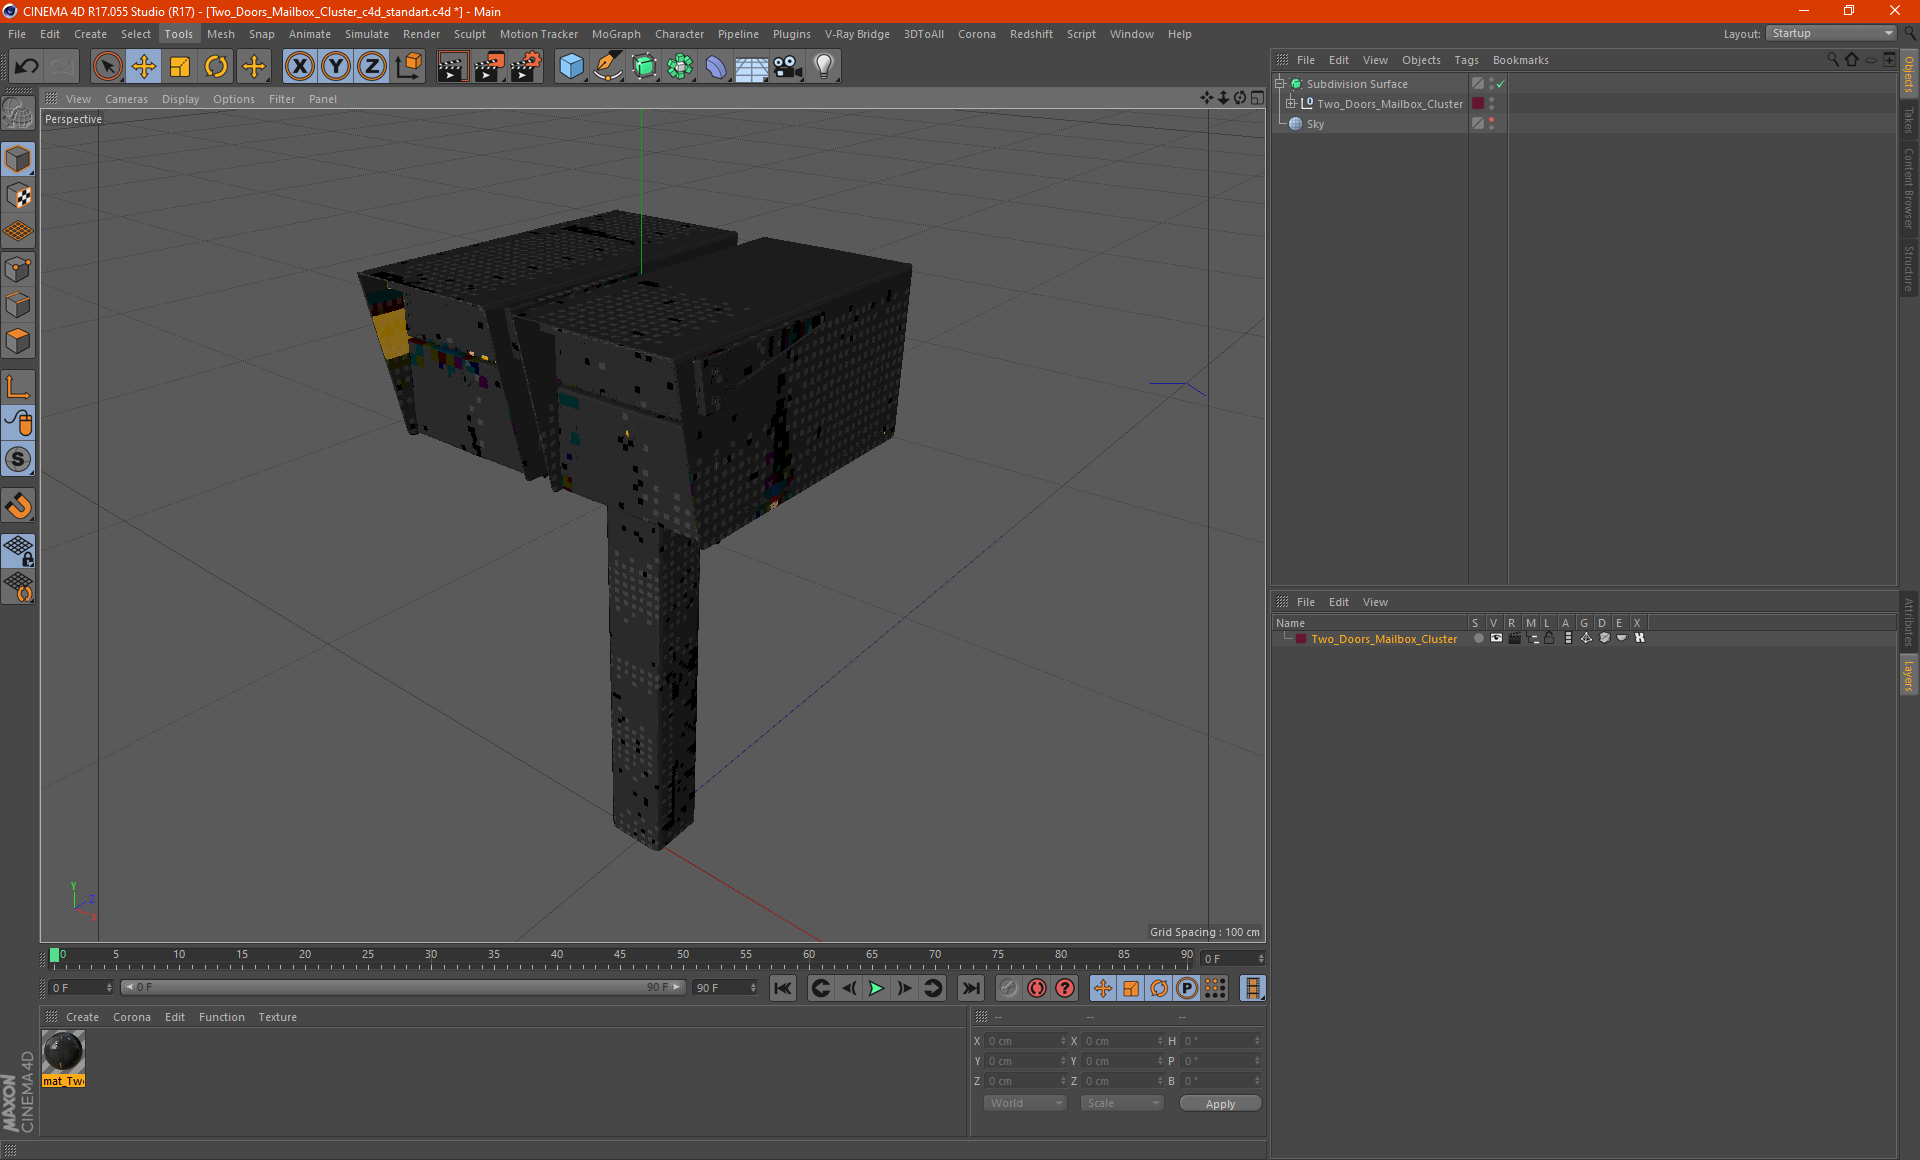Add a Floor environment object
This screenshot has width=1920, height=1160.
pos(752,67)
